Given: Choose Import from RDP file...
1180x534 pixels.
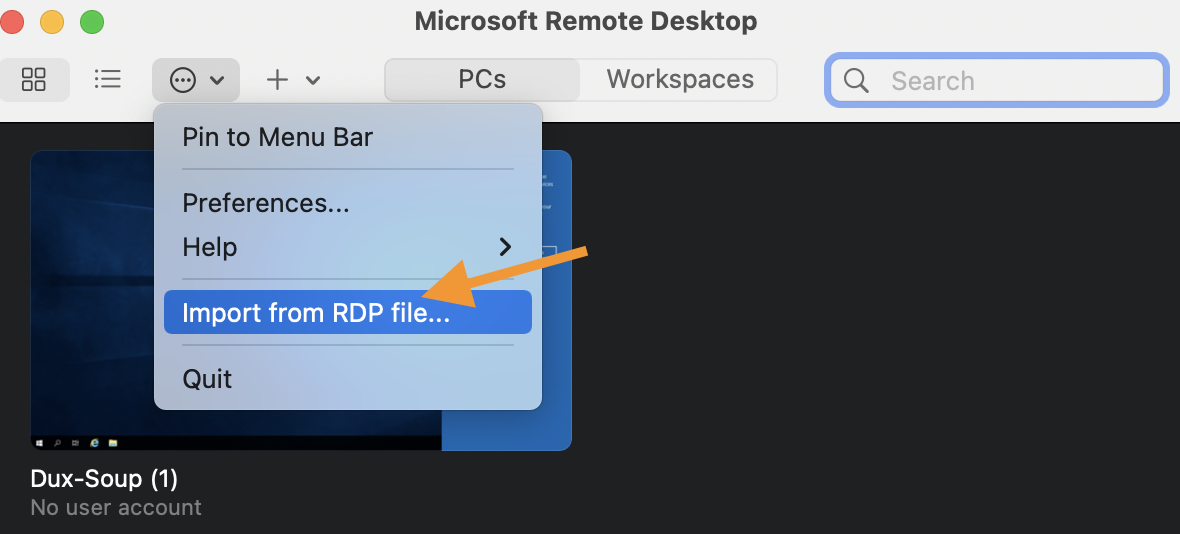Looking at the screenshot, I should click(348, 312).
